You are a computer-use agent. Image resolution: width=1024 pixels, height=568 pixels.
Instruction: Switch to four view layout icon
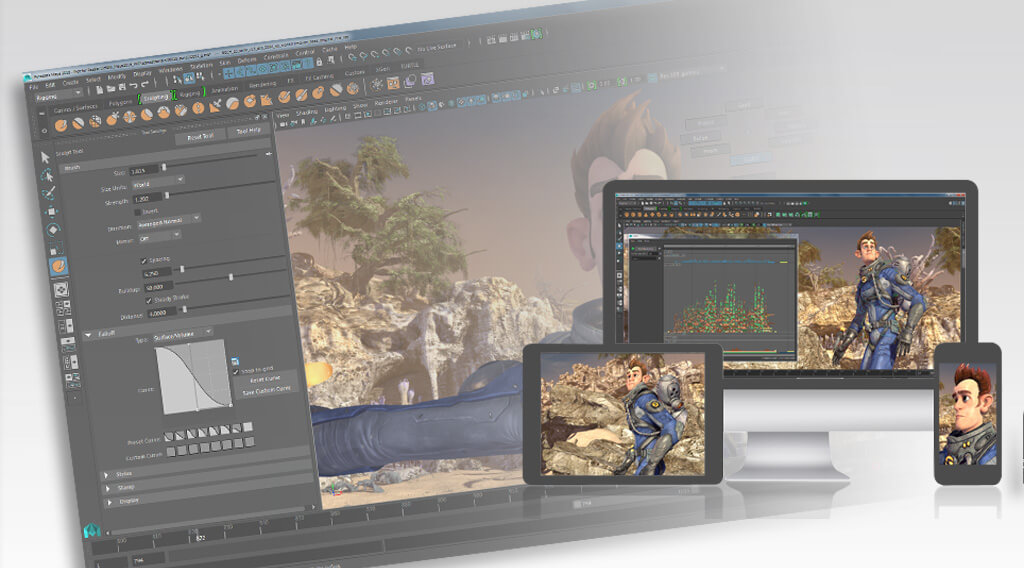63,307
